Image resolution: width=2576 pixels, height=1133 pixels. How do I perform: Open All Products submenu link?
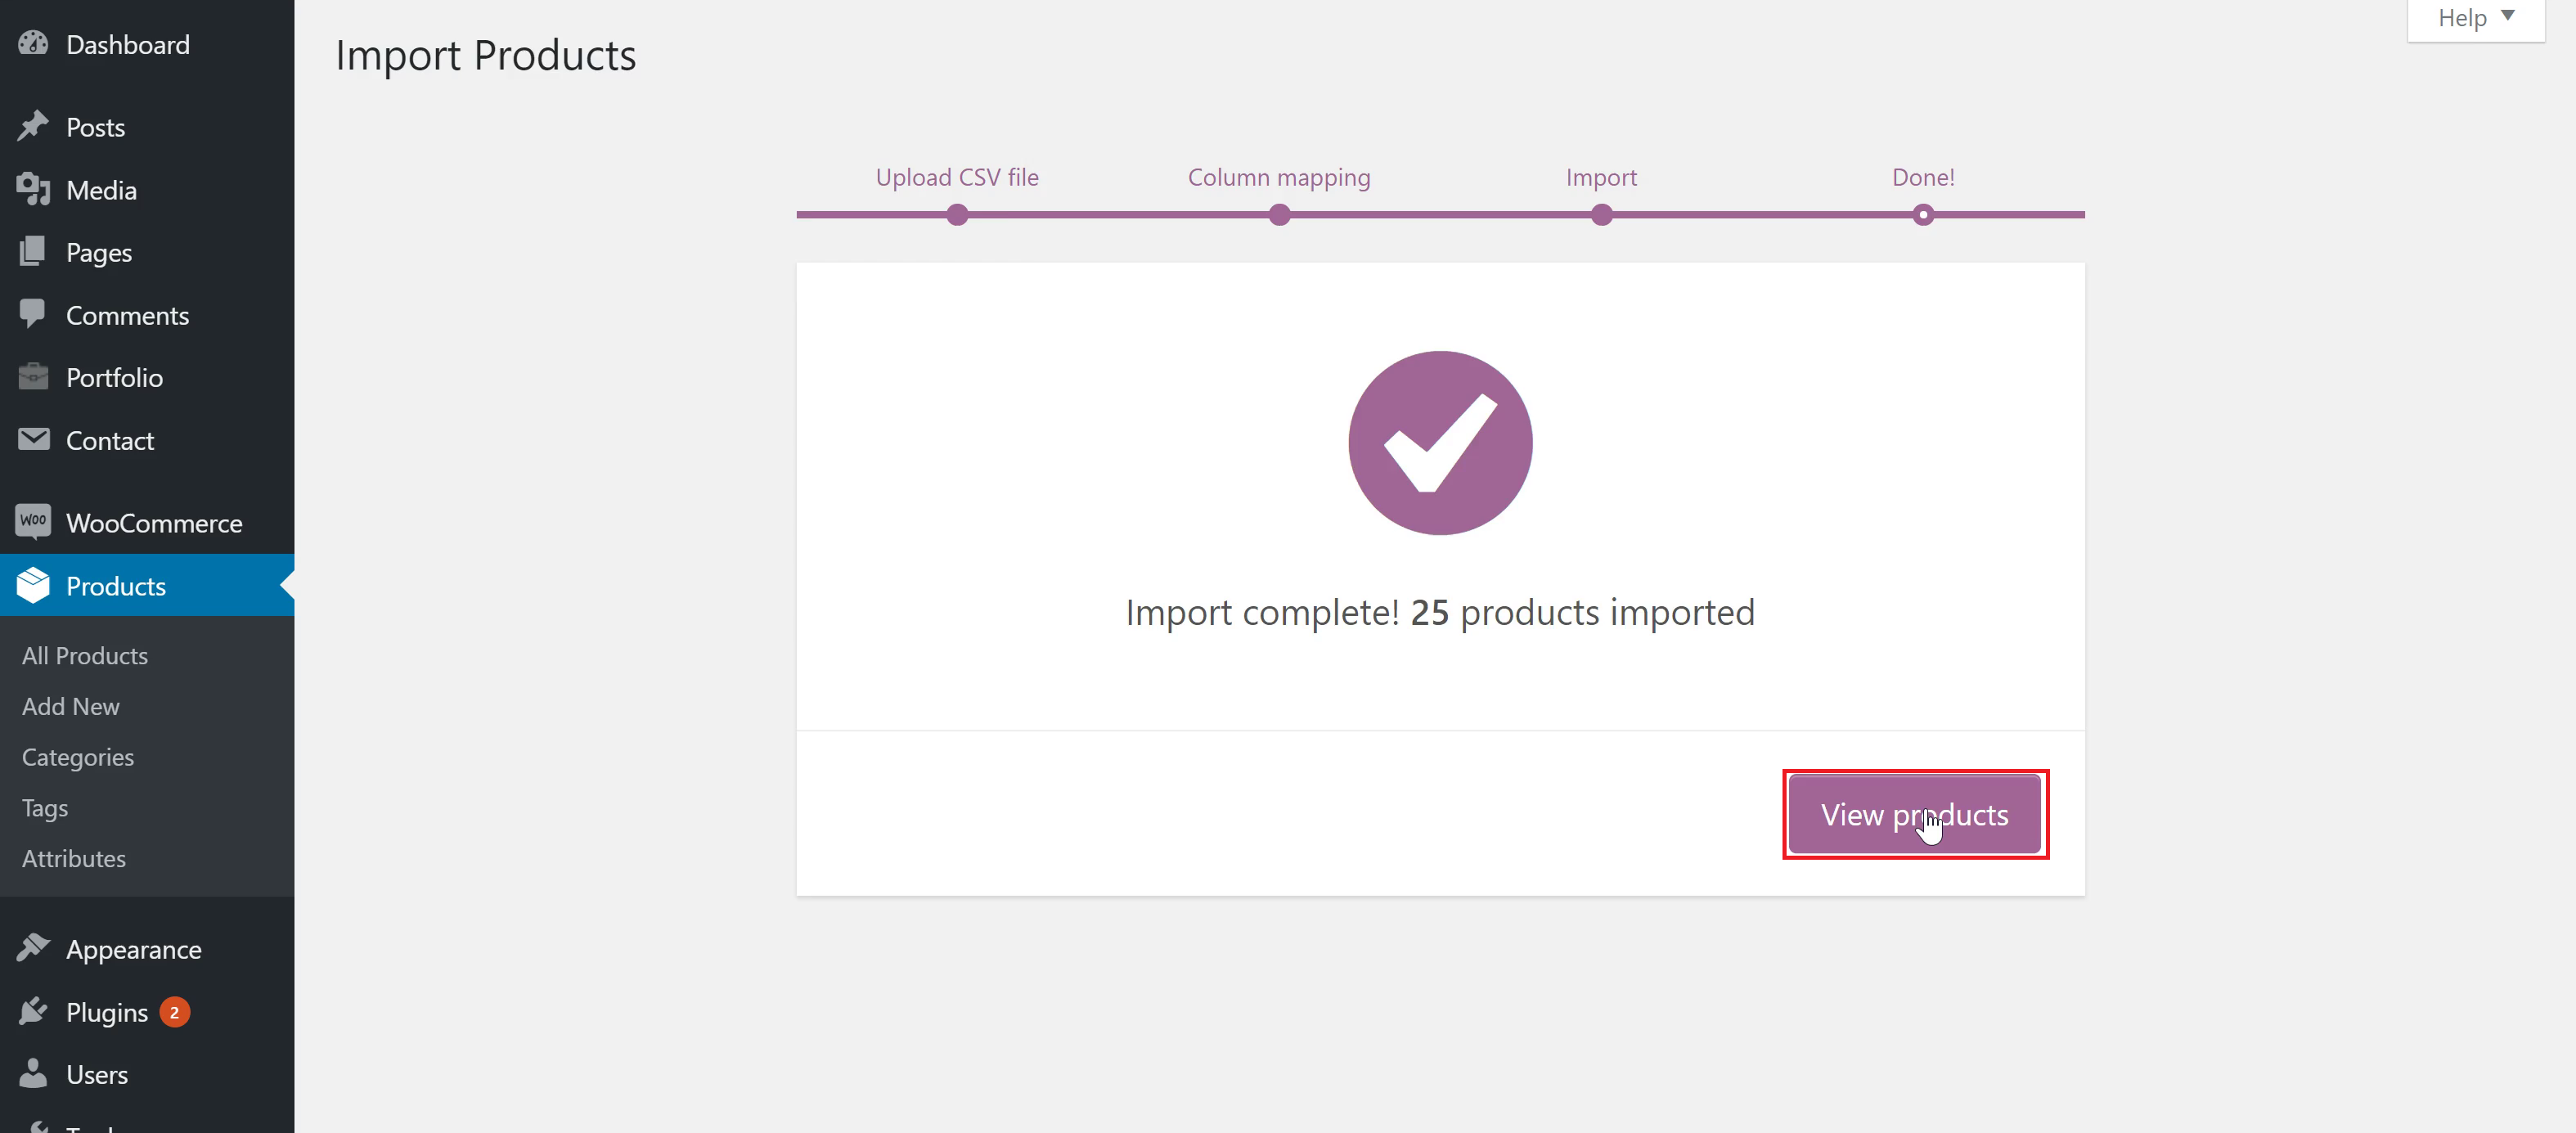[x=85, y=656]
